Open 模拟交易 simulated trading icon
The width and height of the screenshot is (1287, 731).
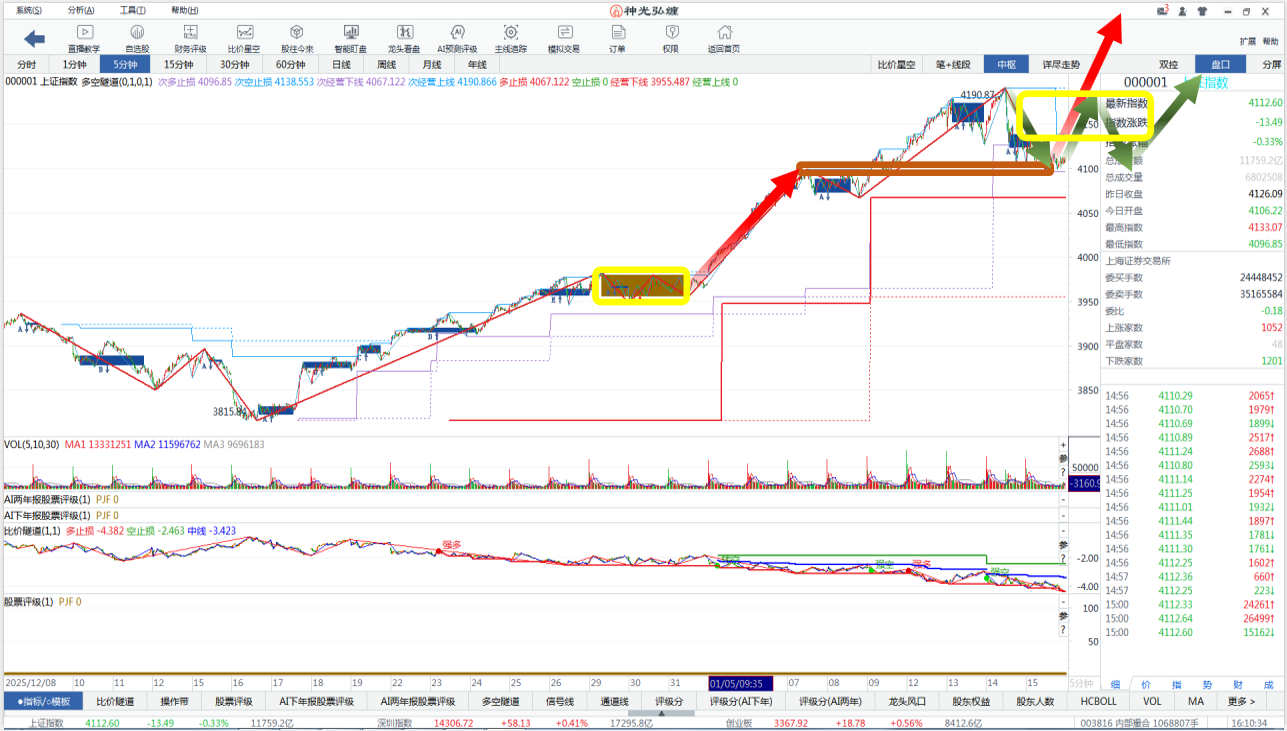pyautogui.click(x=564, y=38)
